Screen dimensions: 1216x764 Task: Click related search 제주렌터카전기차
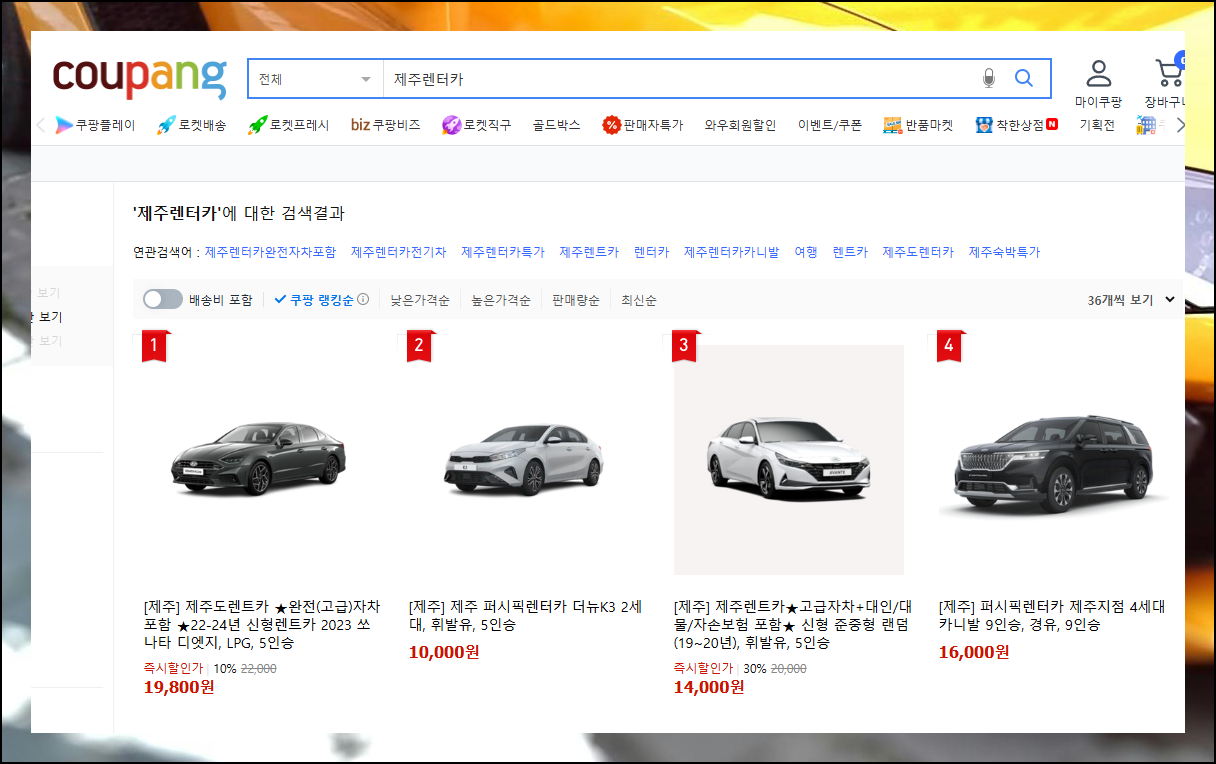398,252
